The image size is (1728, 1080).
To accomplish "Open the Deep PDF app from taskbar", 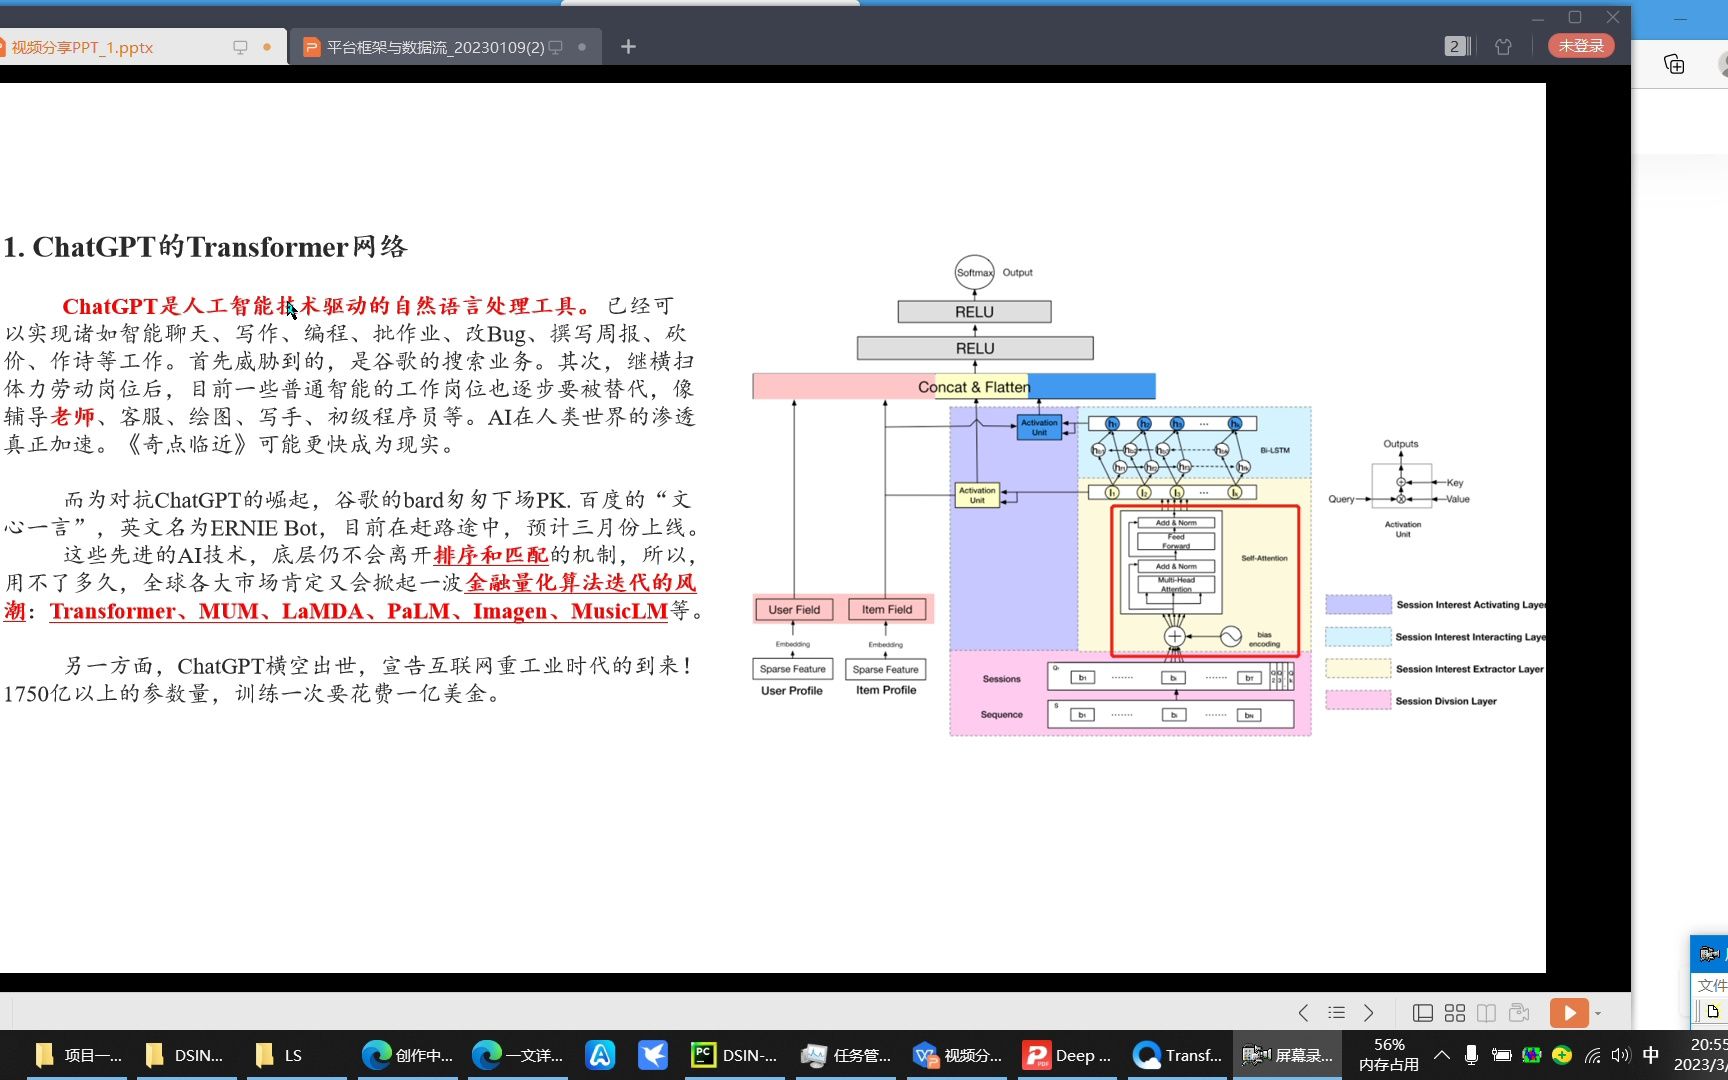I will tap(1068, 1054).
